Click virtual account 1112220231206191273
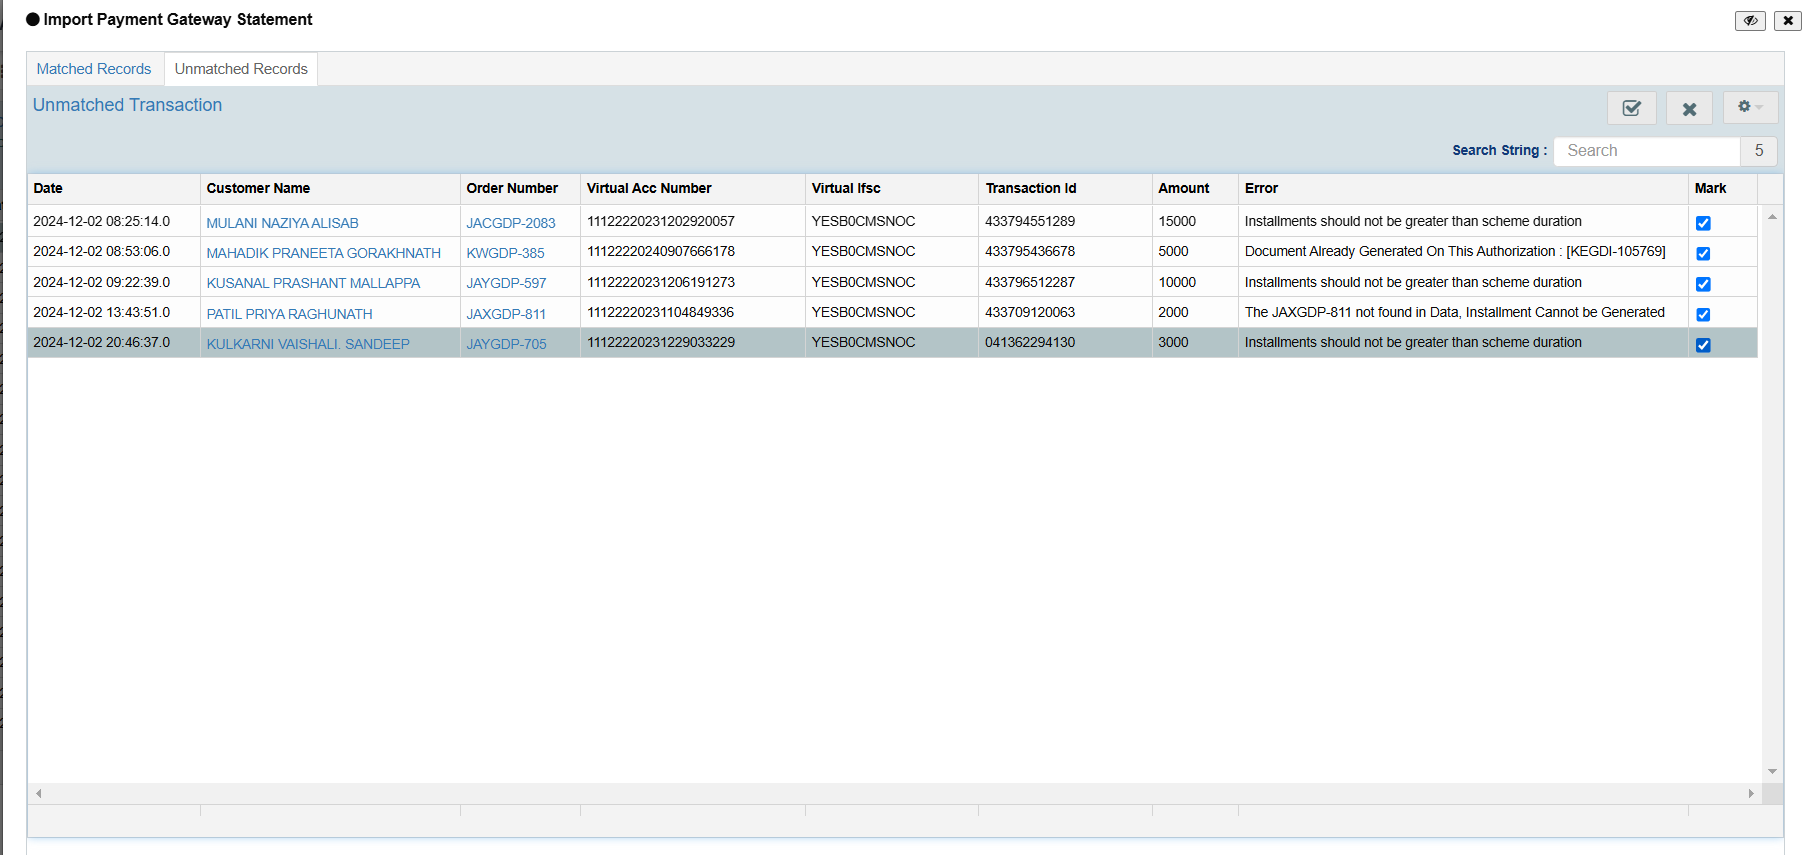 click(661, 282)
